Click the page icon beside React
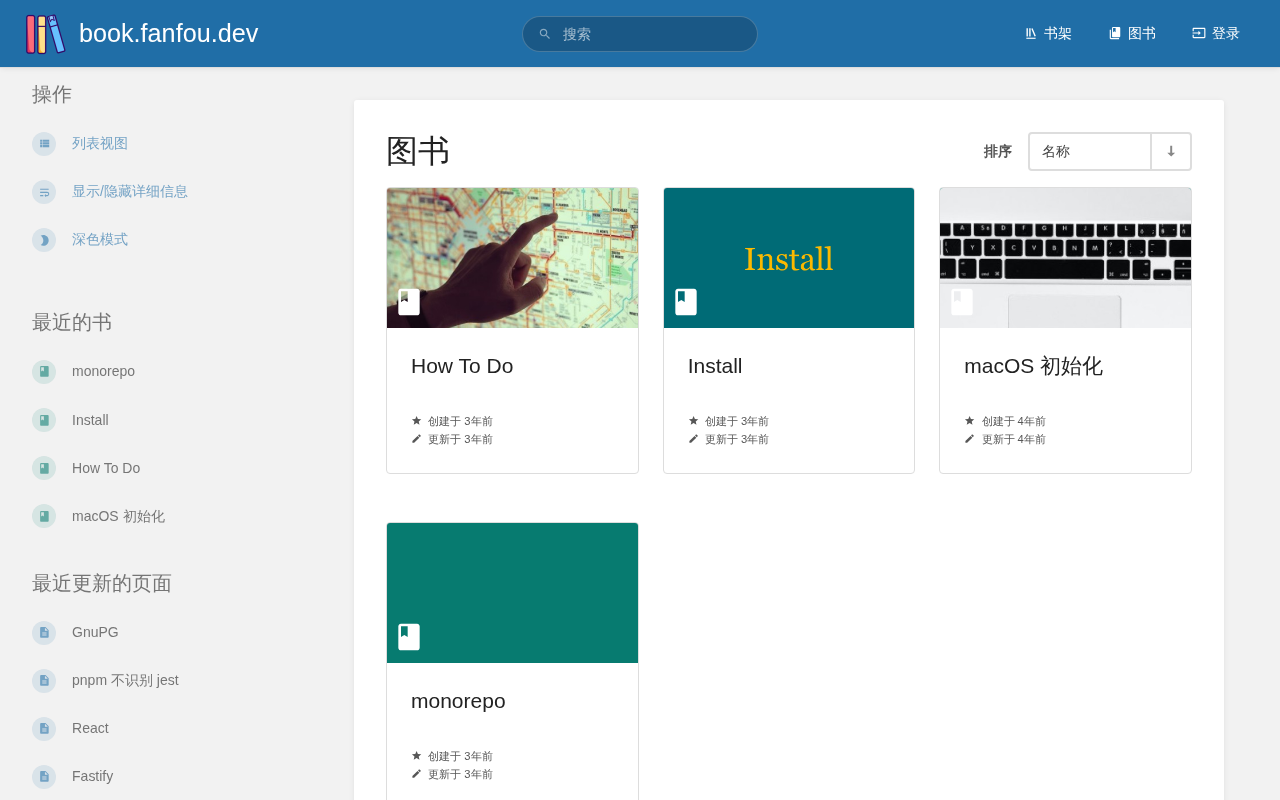This screenshot has height=800, width=1280. click(44, 729)
